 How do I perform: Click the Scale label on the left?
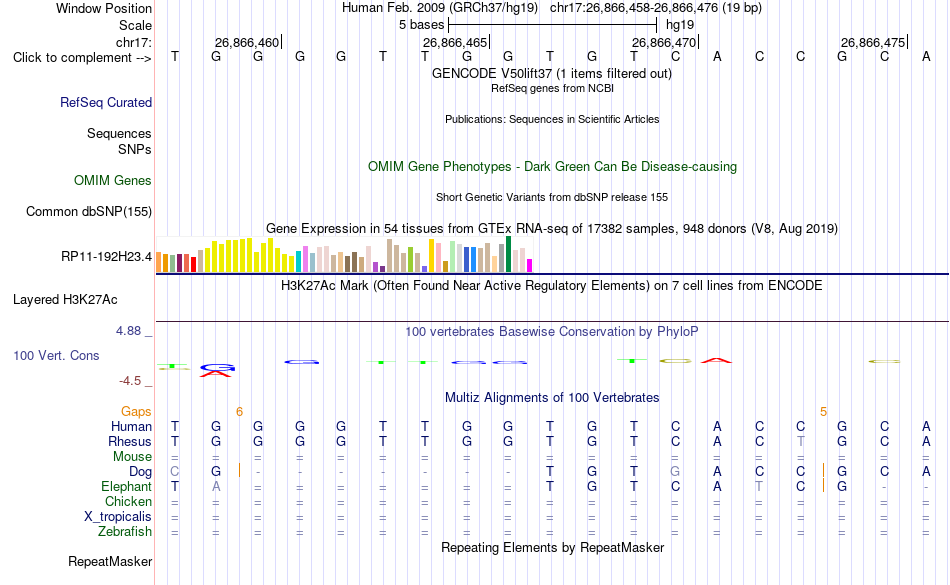(x=135, y=25)
